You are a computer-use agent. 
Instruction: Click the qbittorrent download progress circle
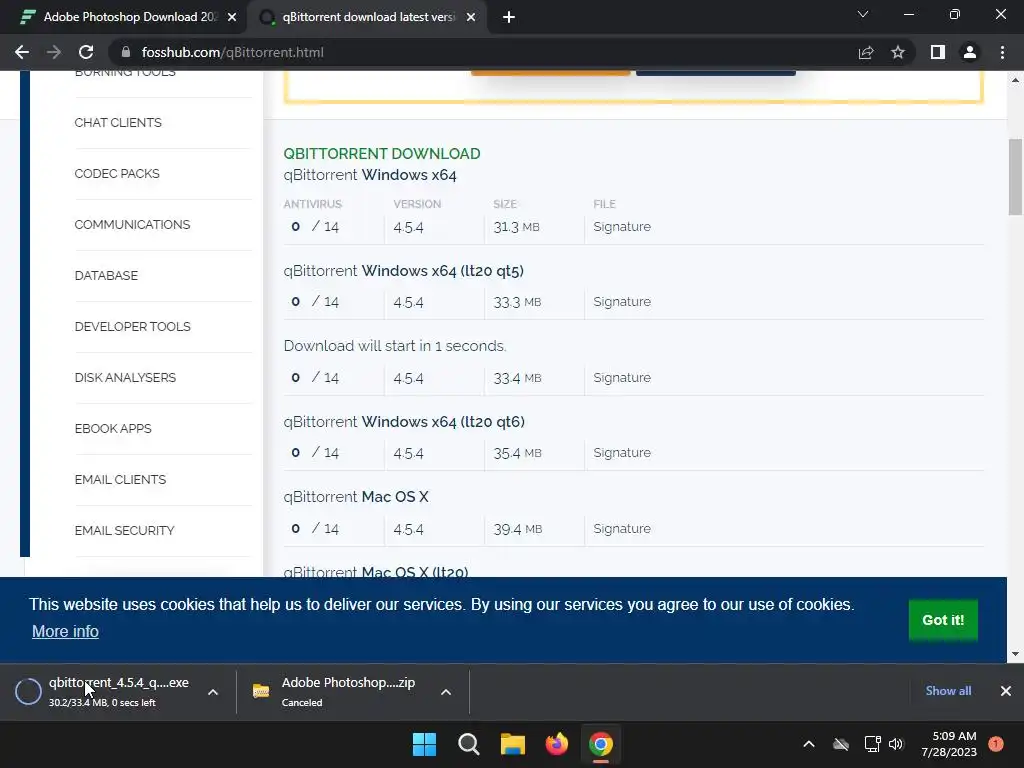(x=28, y=692)
